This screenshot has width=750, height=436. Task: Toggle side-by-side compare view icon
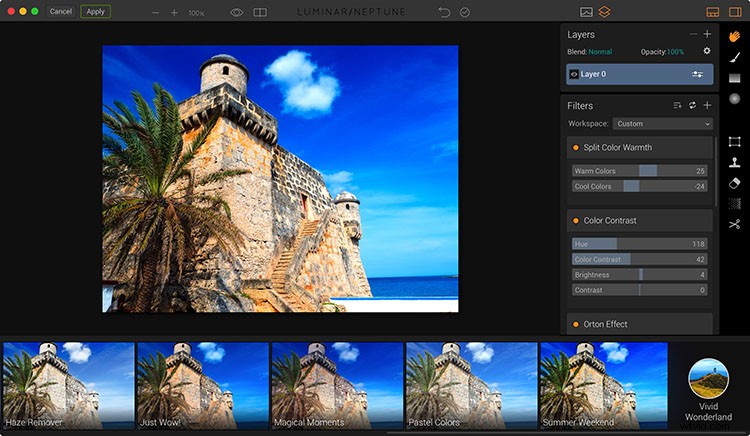260,12
